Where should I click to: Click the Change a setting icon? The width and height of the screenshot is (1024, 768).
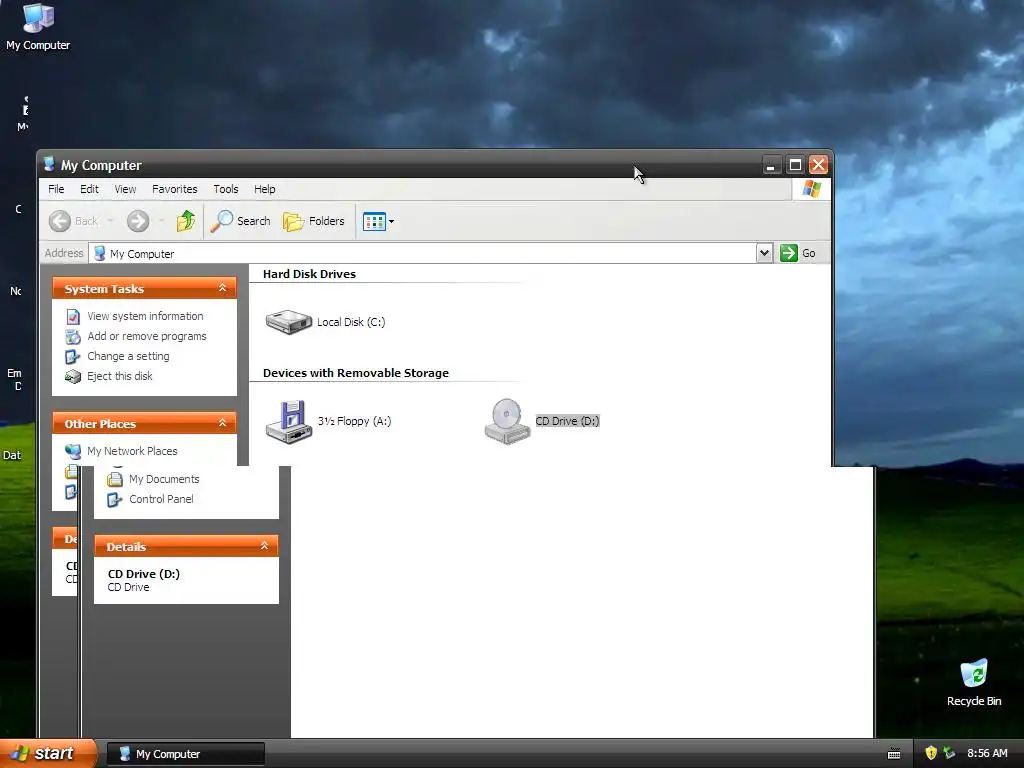tap(72, 357)
